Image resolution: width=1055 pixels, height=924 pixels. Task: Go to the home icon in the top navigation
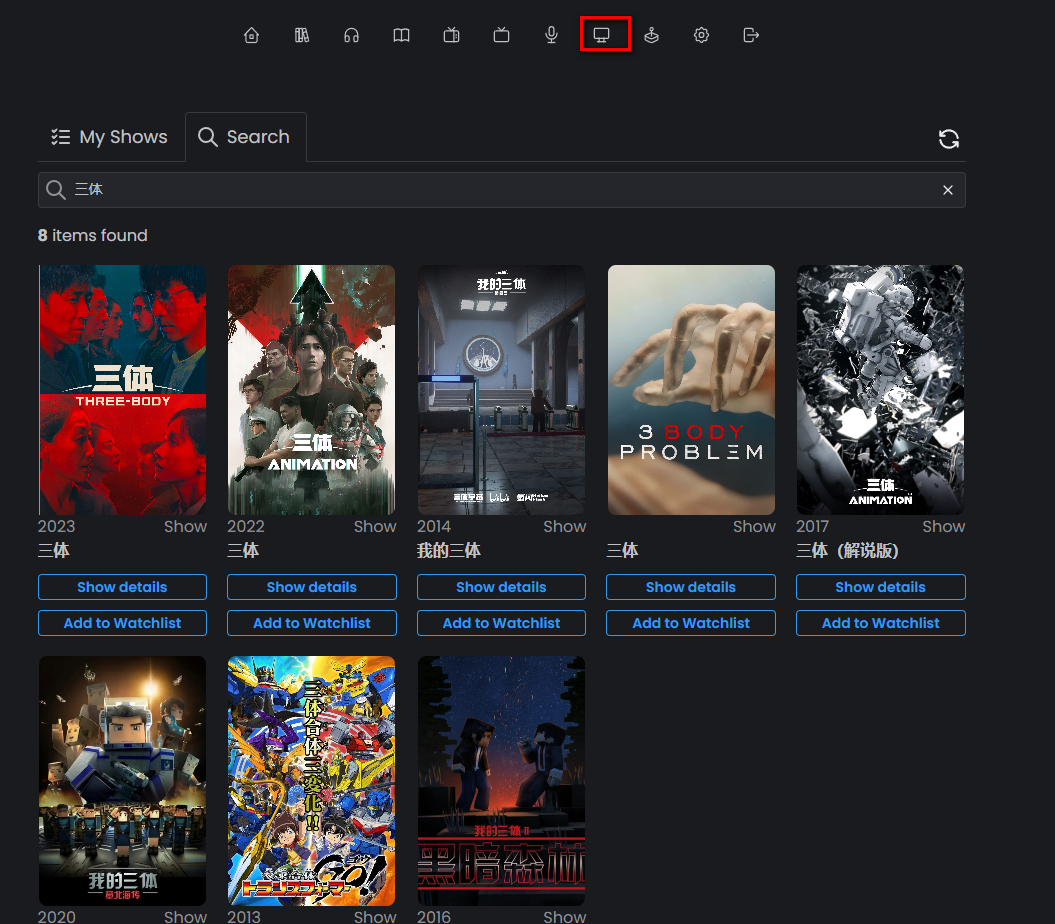coord(251,35)
